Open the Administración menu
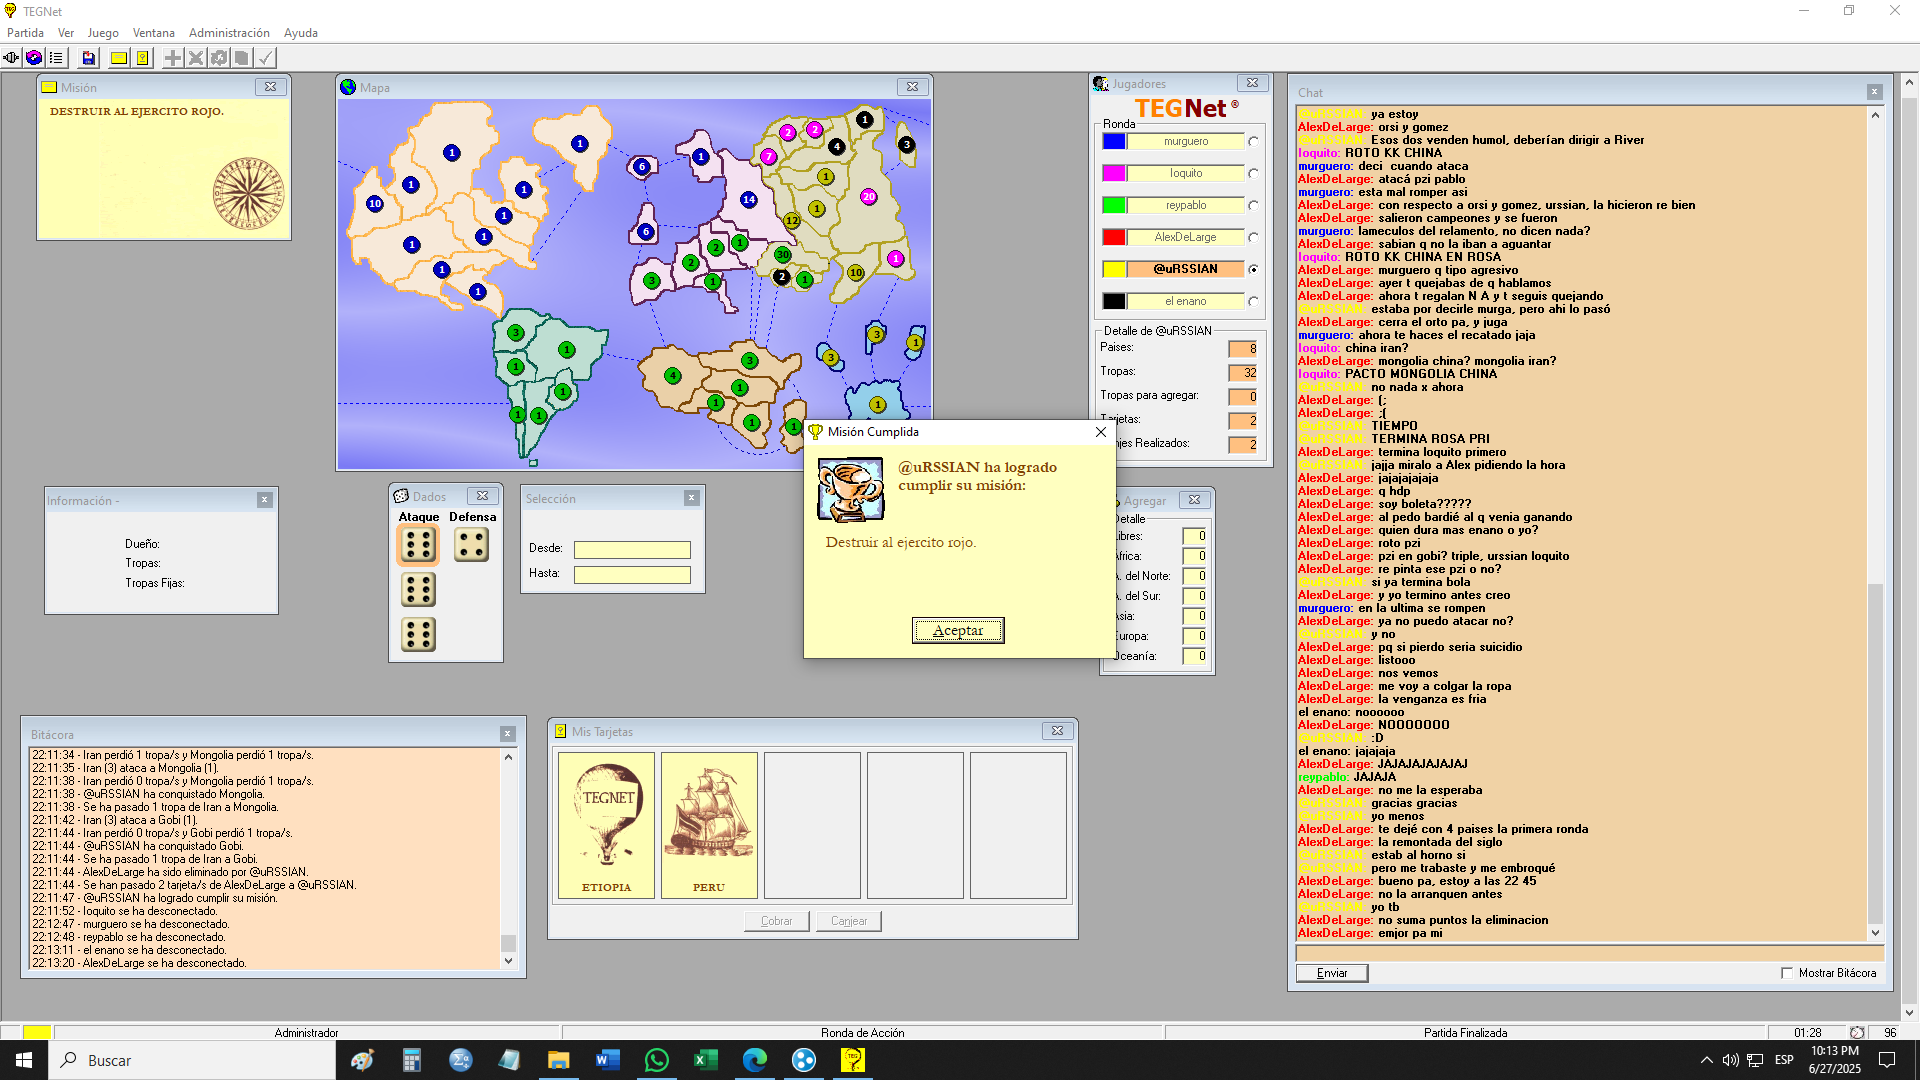Image resolution: width=1920 pixels, height=1080 pixels. click(x=229, y=33)
